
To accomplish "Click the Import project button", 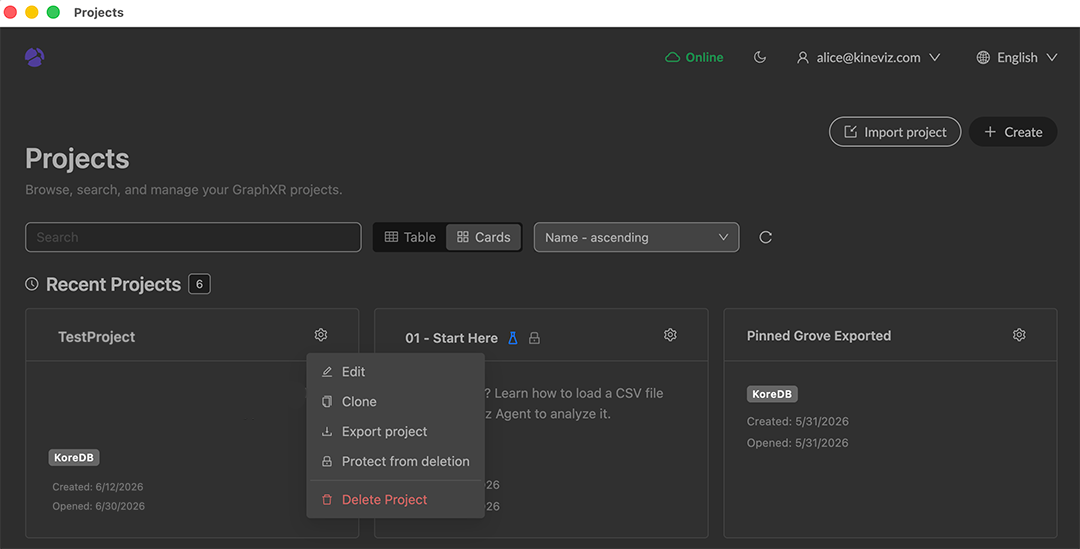I will tap(895, 132).
